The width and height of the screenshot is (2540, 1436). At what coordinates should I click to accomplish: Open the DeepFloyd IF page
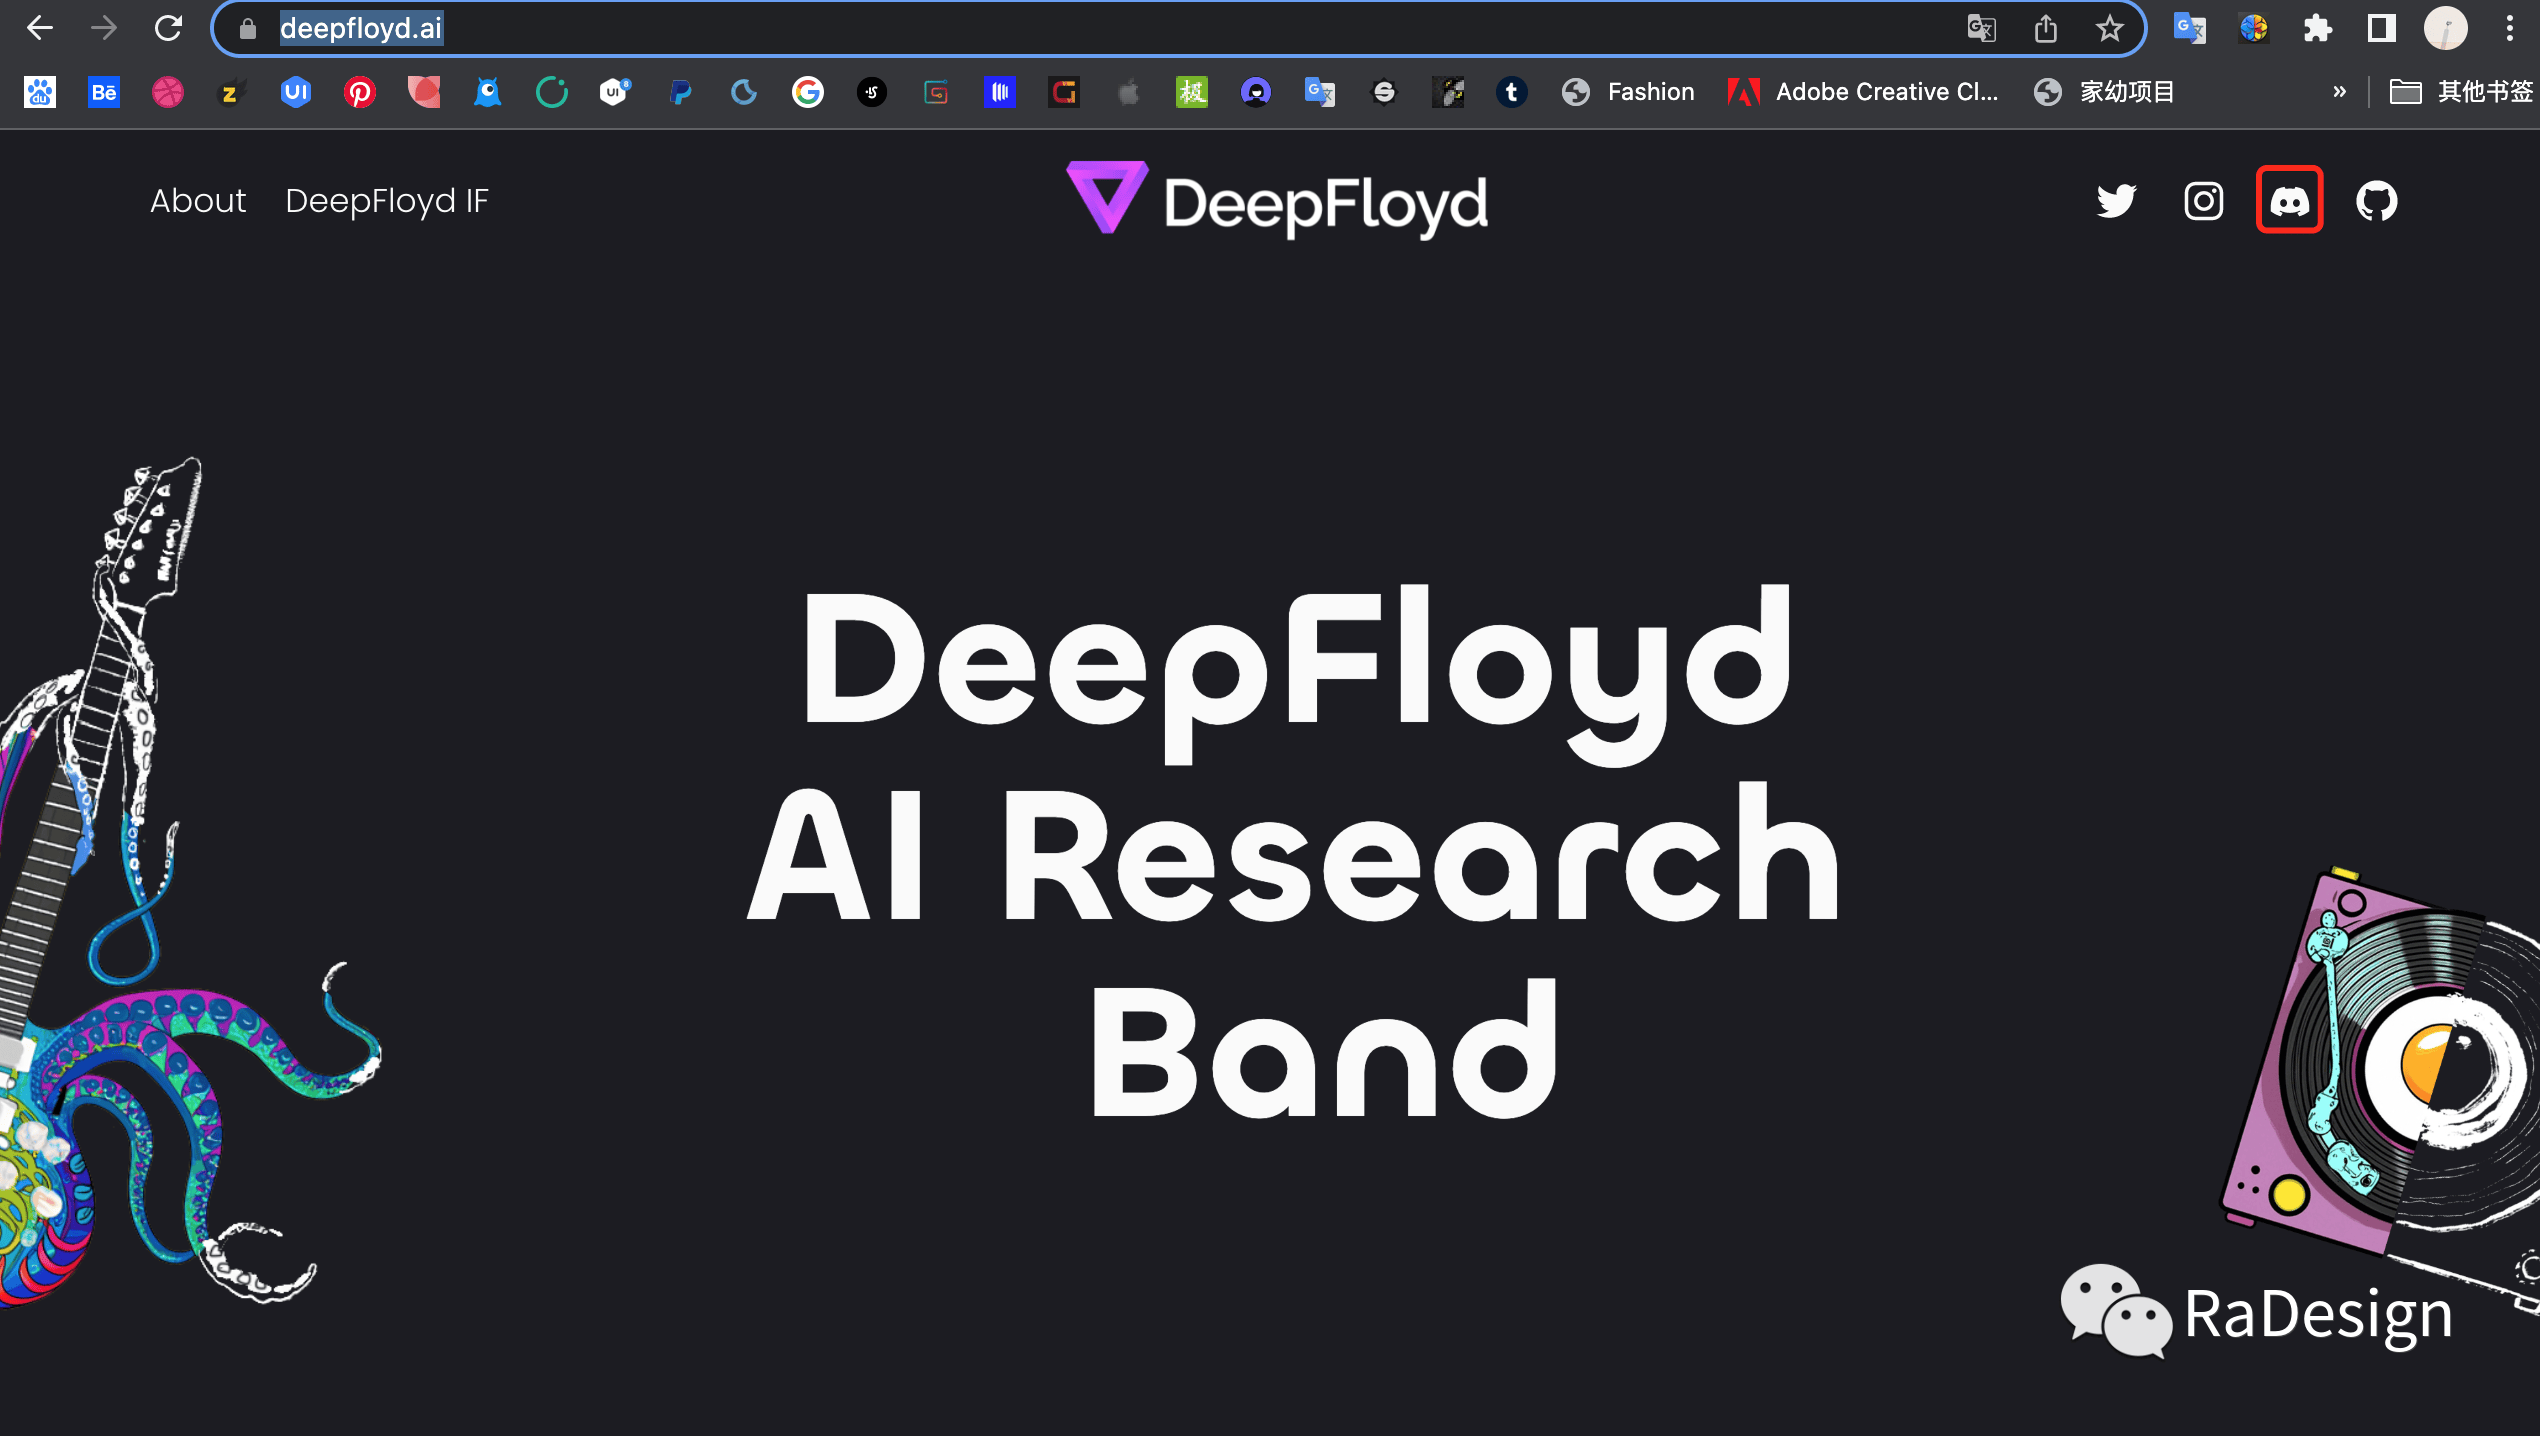[387, 201]
